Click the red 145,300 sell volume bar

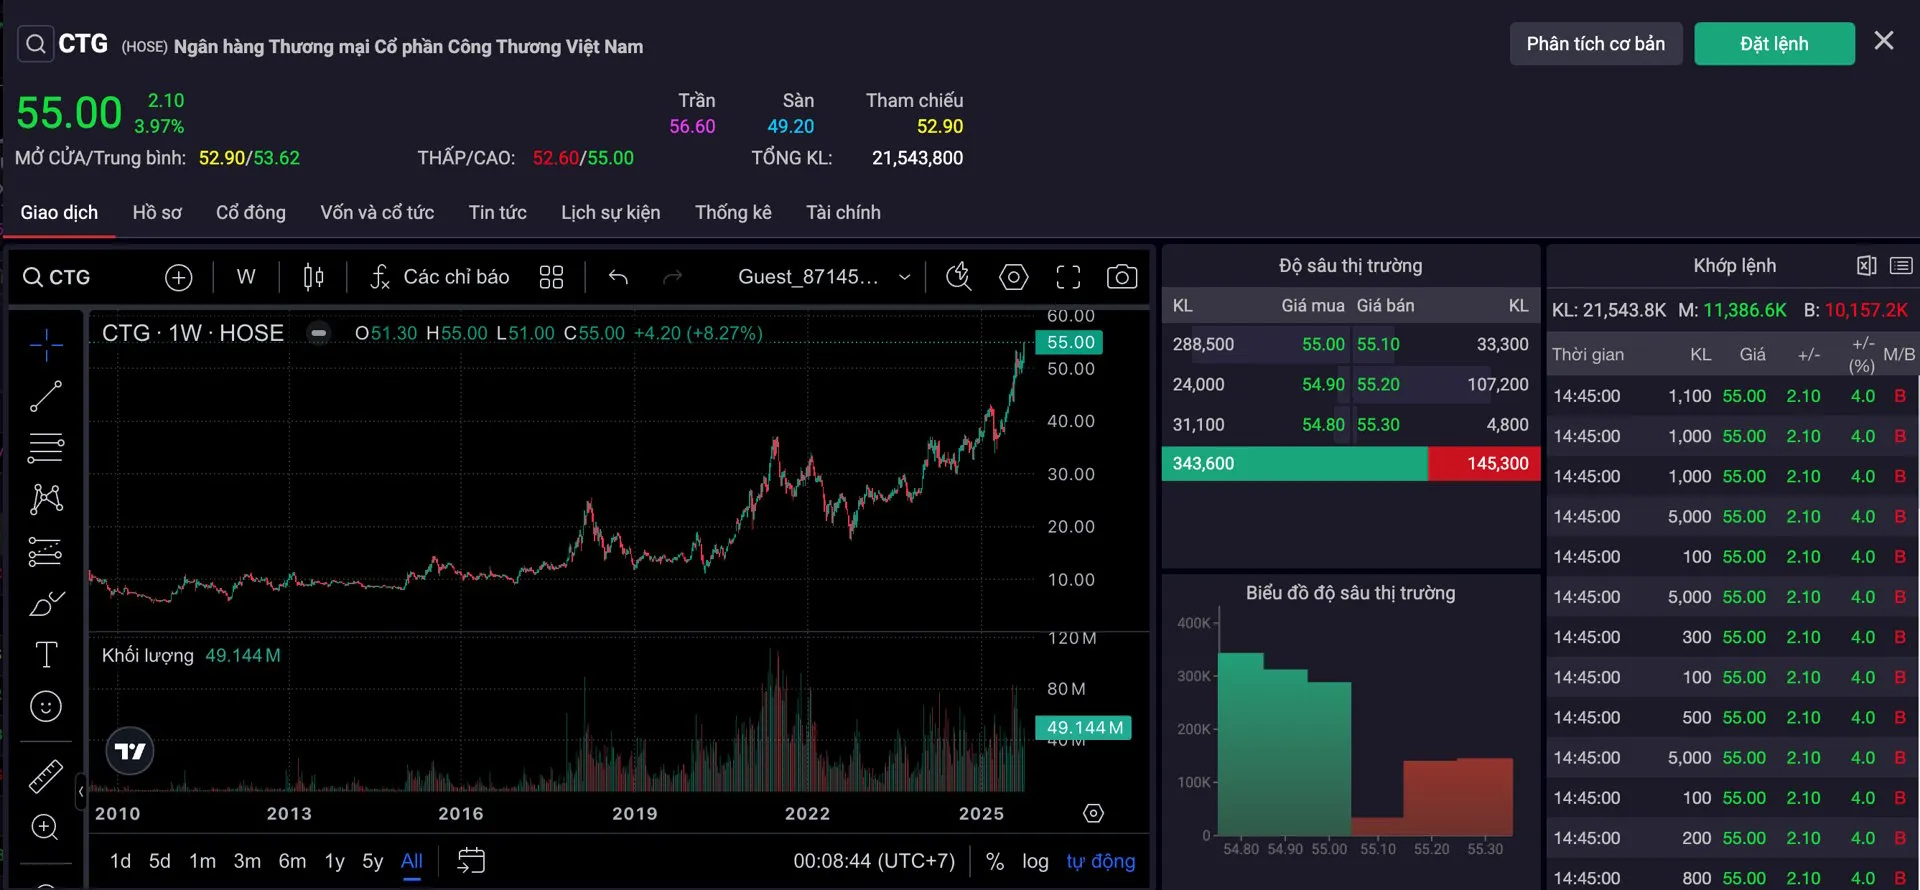click(1484, 464)
